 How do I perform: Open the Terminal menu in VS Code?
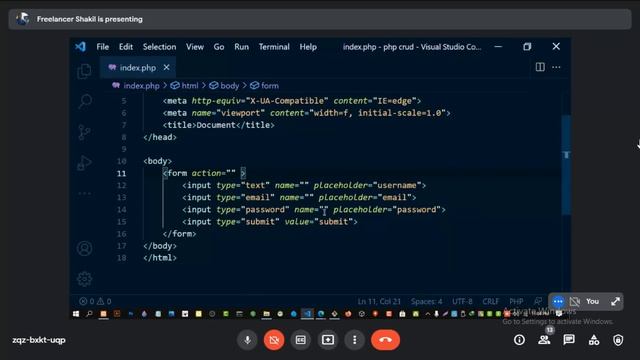click(x=274, y=47)
